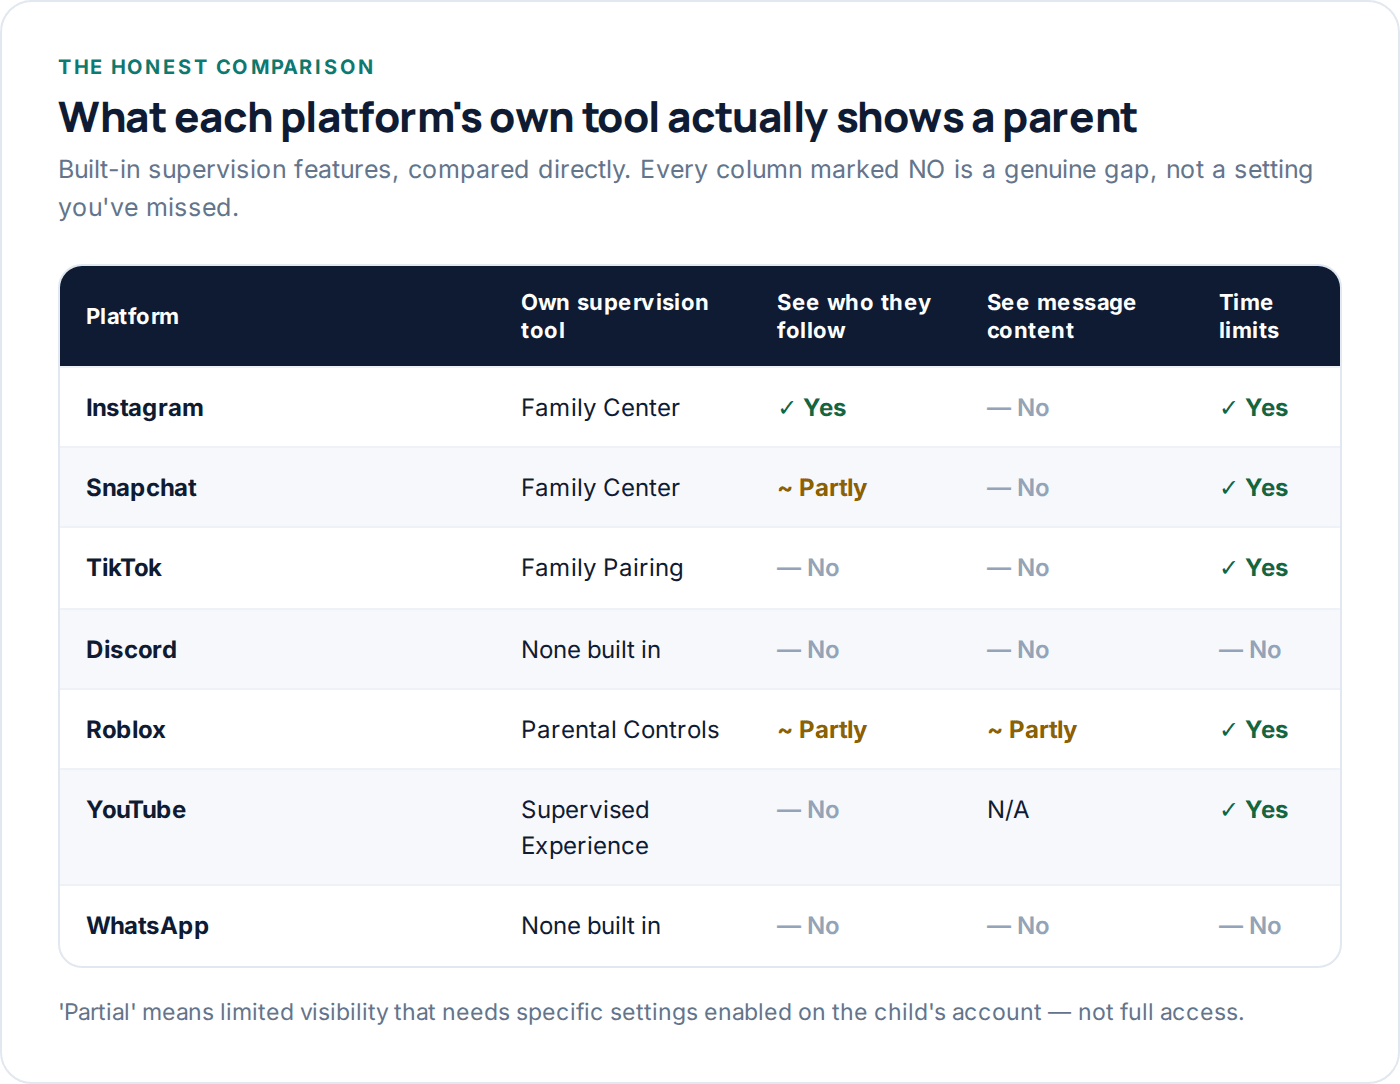Click the Built-in supervision features subtitle
The image size is (1400, 1084).
[x=685, y=188]
